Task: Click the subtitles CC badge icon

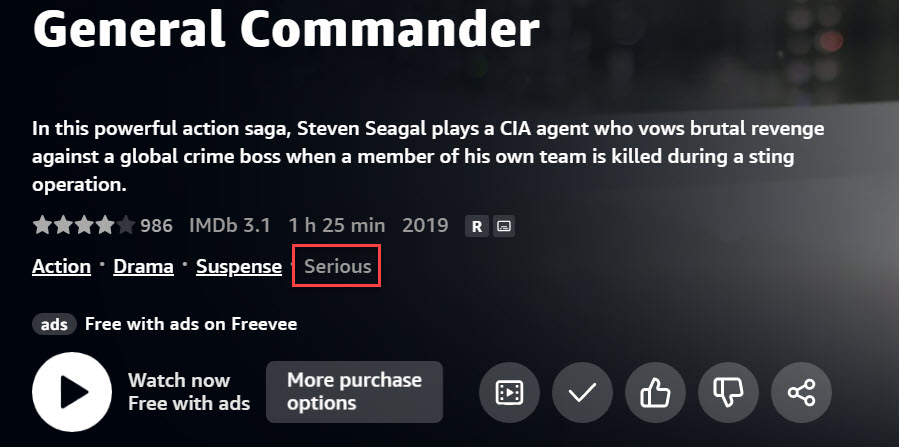Action: coord(504,227)
